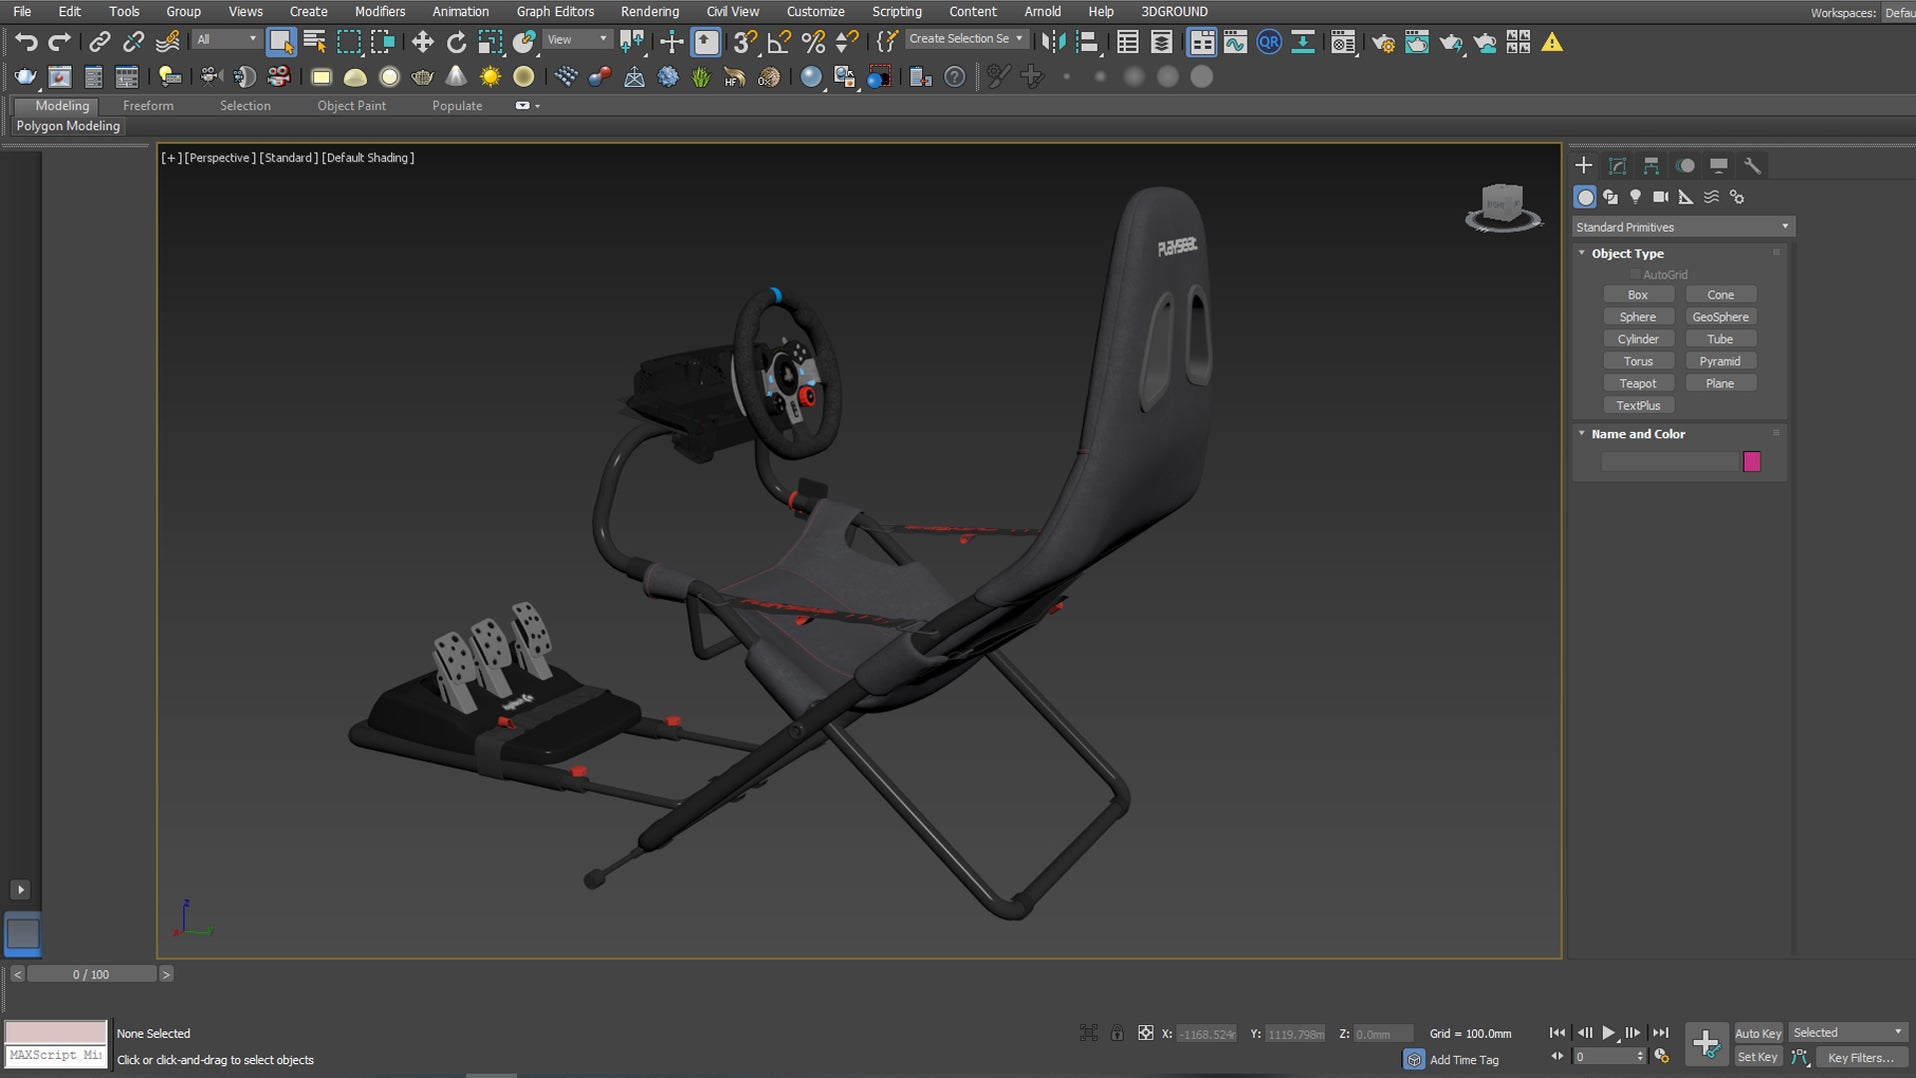Viewport: 1916px width, 1078px height.
Task: Change the object color swatch
Action: (x=1752, y=461)
